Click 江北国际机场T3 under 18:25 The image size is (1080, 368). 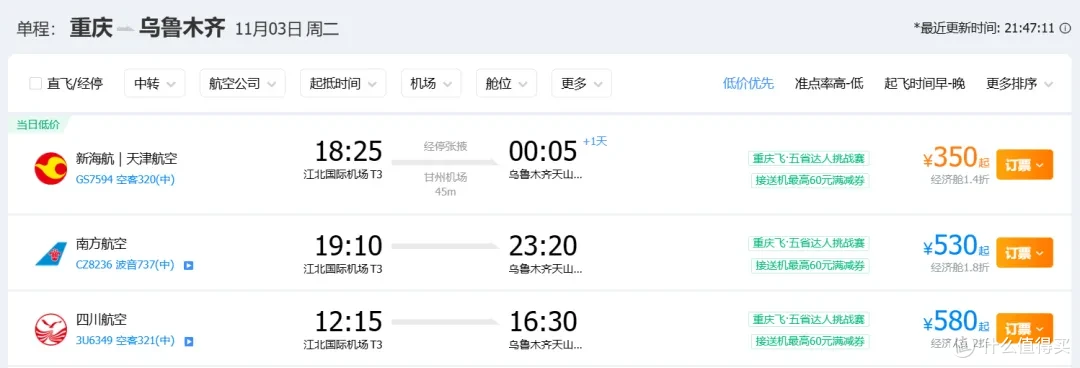point(343,175)
